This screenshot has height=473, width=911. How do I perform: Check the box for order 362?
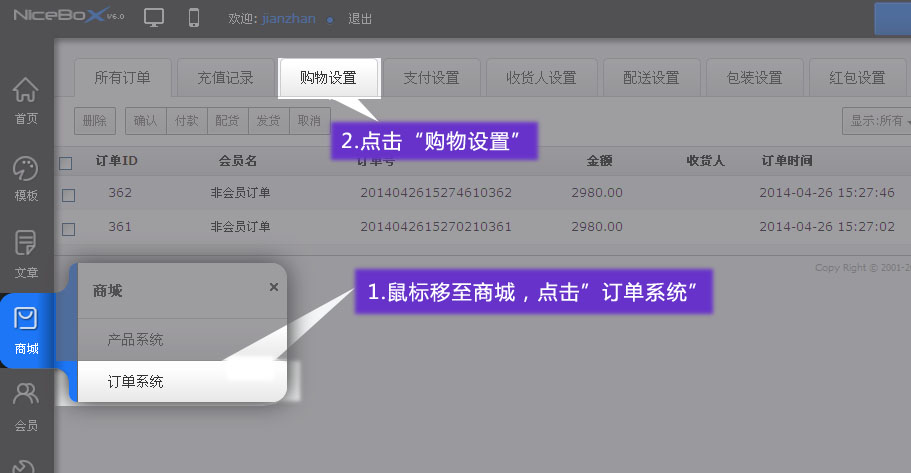pos(68,194)
